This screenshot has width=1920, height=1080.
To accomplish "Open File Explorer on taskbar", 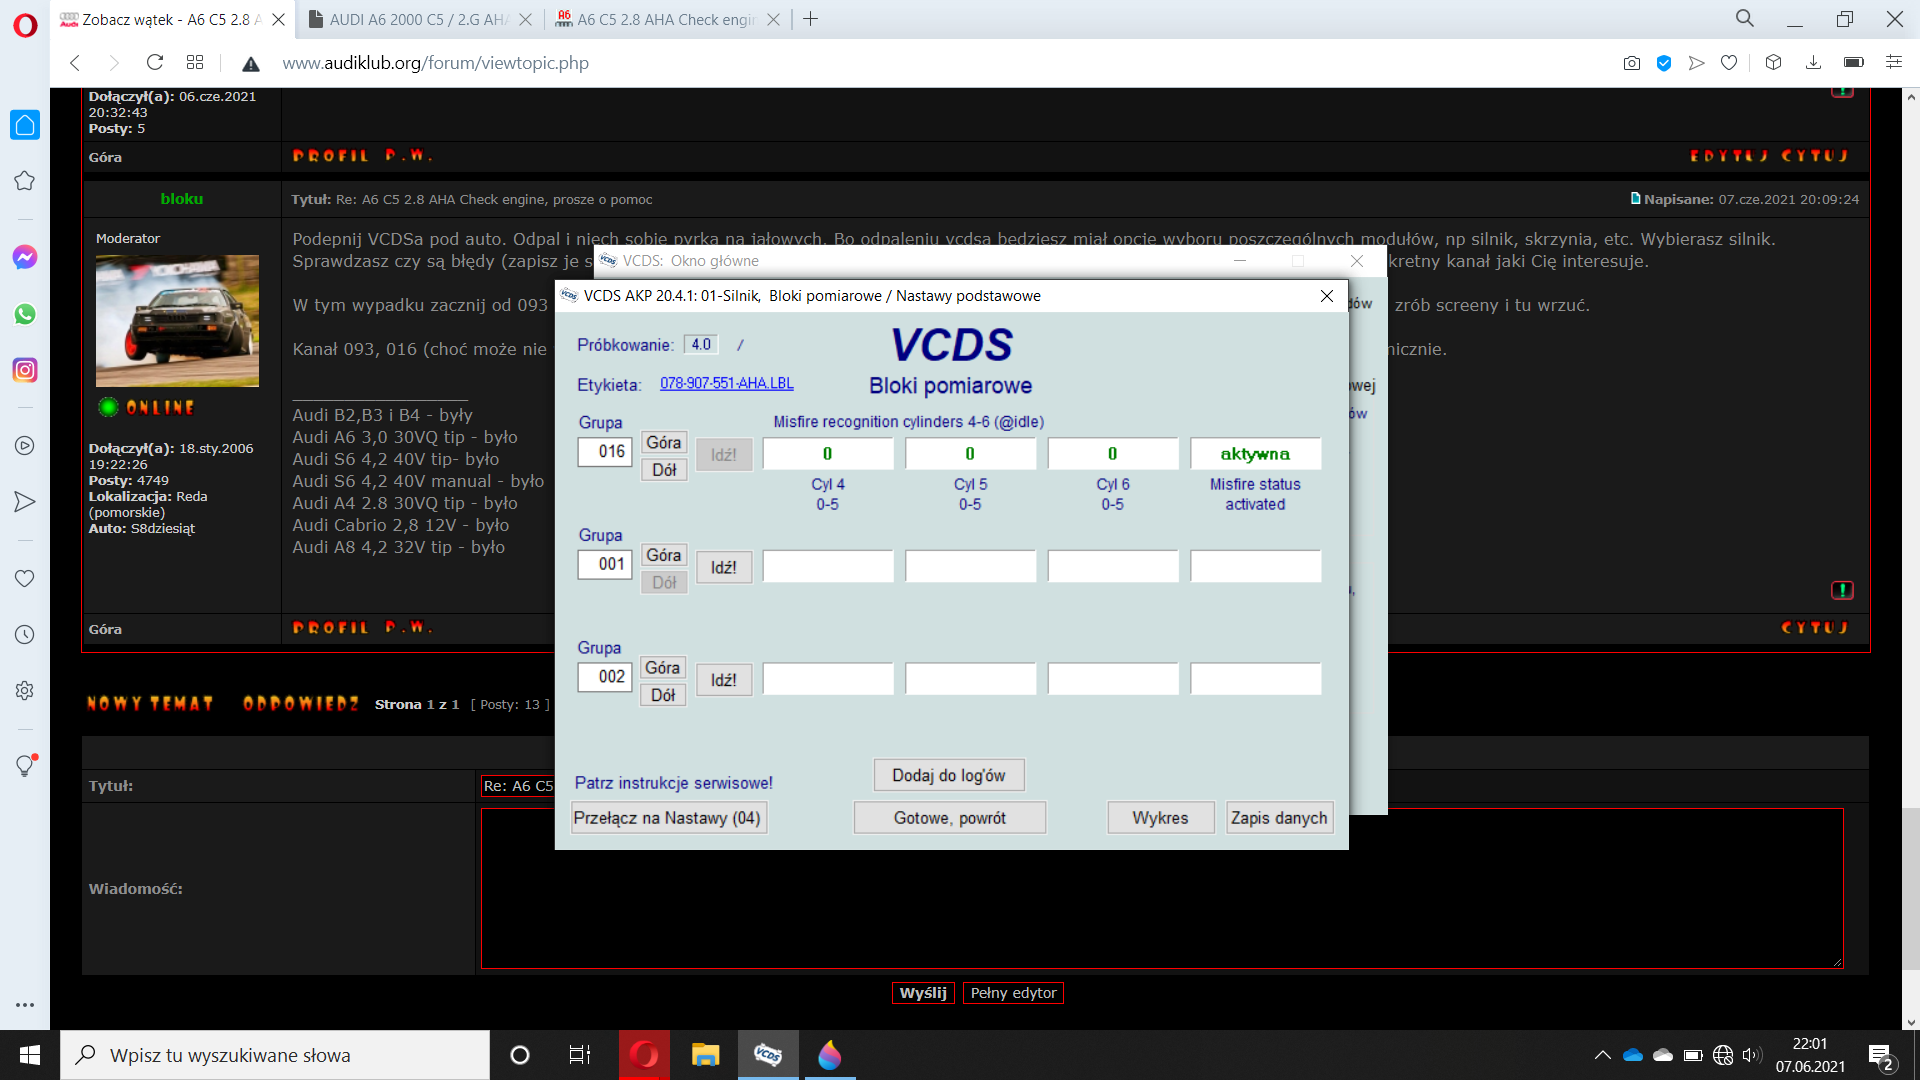I will tap(706, 1055).
